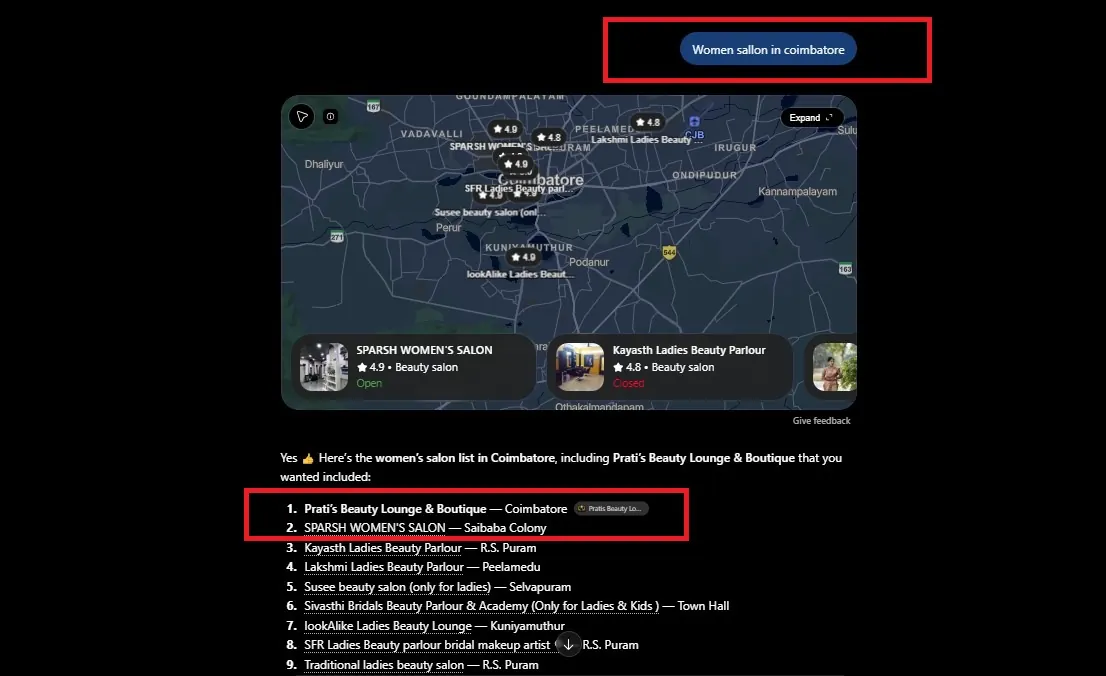
Task: Open the SPARSH WOMEN'S SALON card title
Action: pos(424,350)
